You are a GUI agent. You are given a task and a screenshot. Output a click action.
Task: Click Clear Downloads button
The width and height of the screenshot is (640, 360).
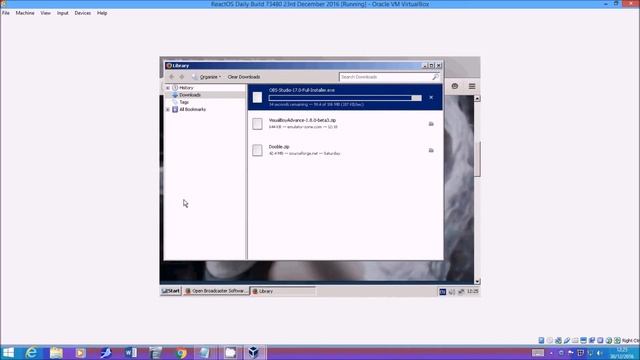tap(244, 77)
